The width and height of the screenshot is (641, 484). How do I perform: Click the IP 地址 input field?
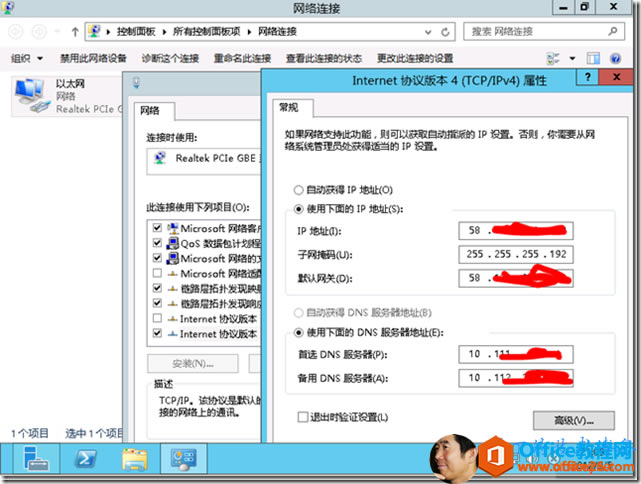click(x=515, y=231)
